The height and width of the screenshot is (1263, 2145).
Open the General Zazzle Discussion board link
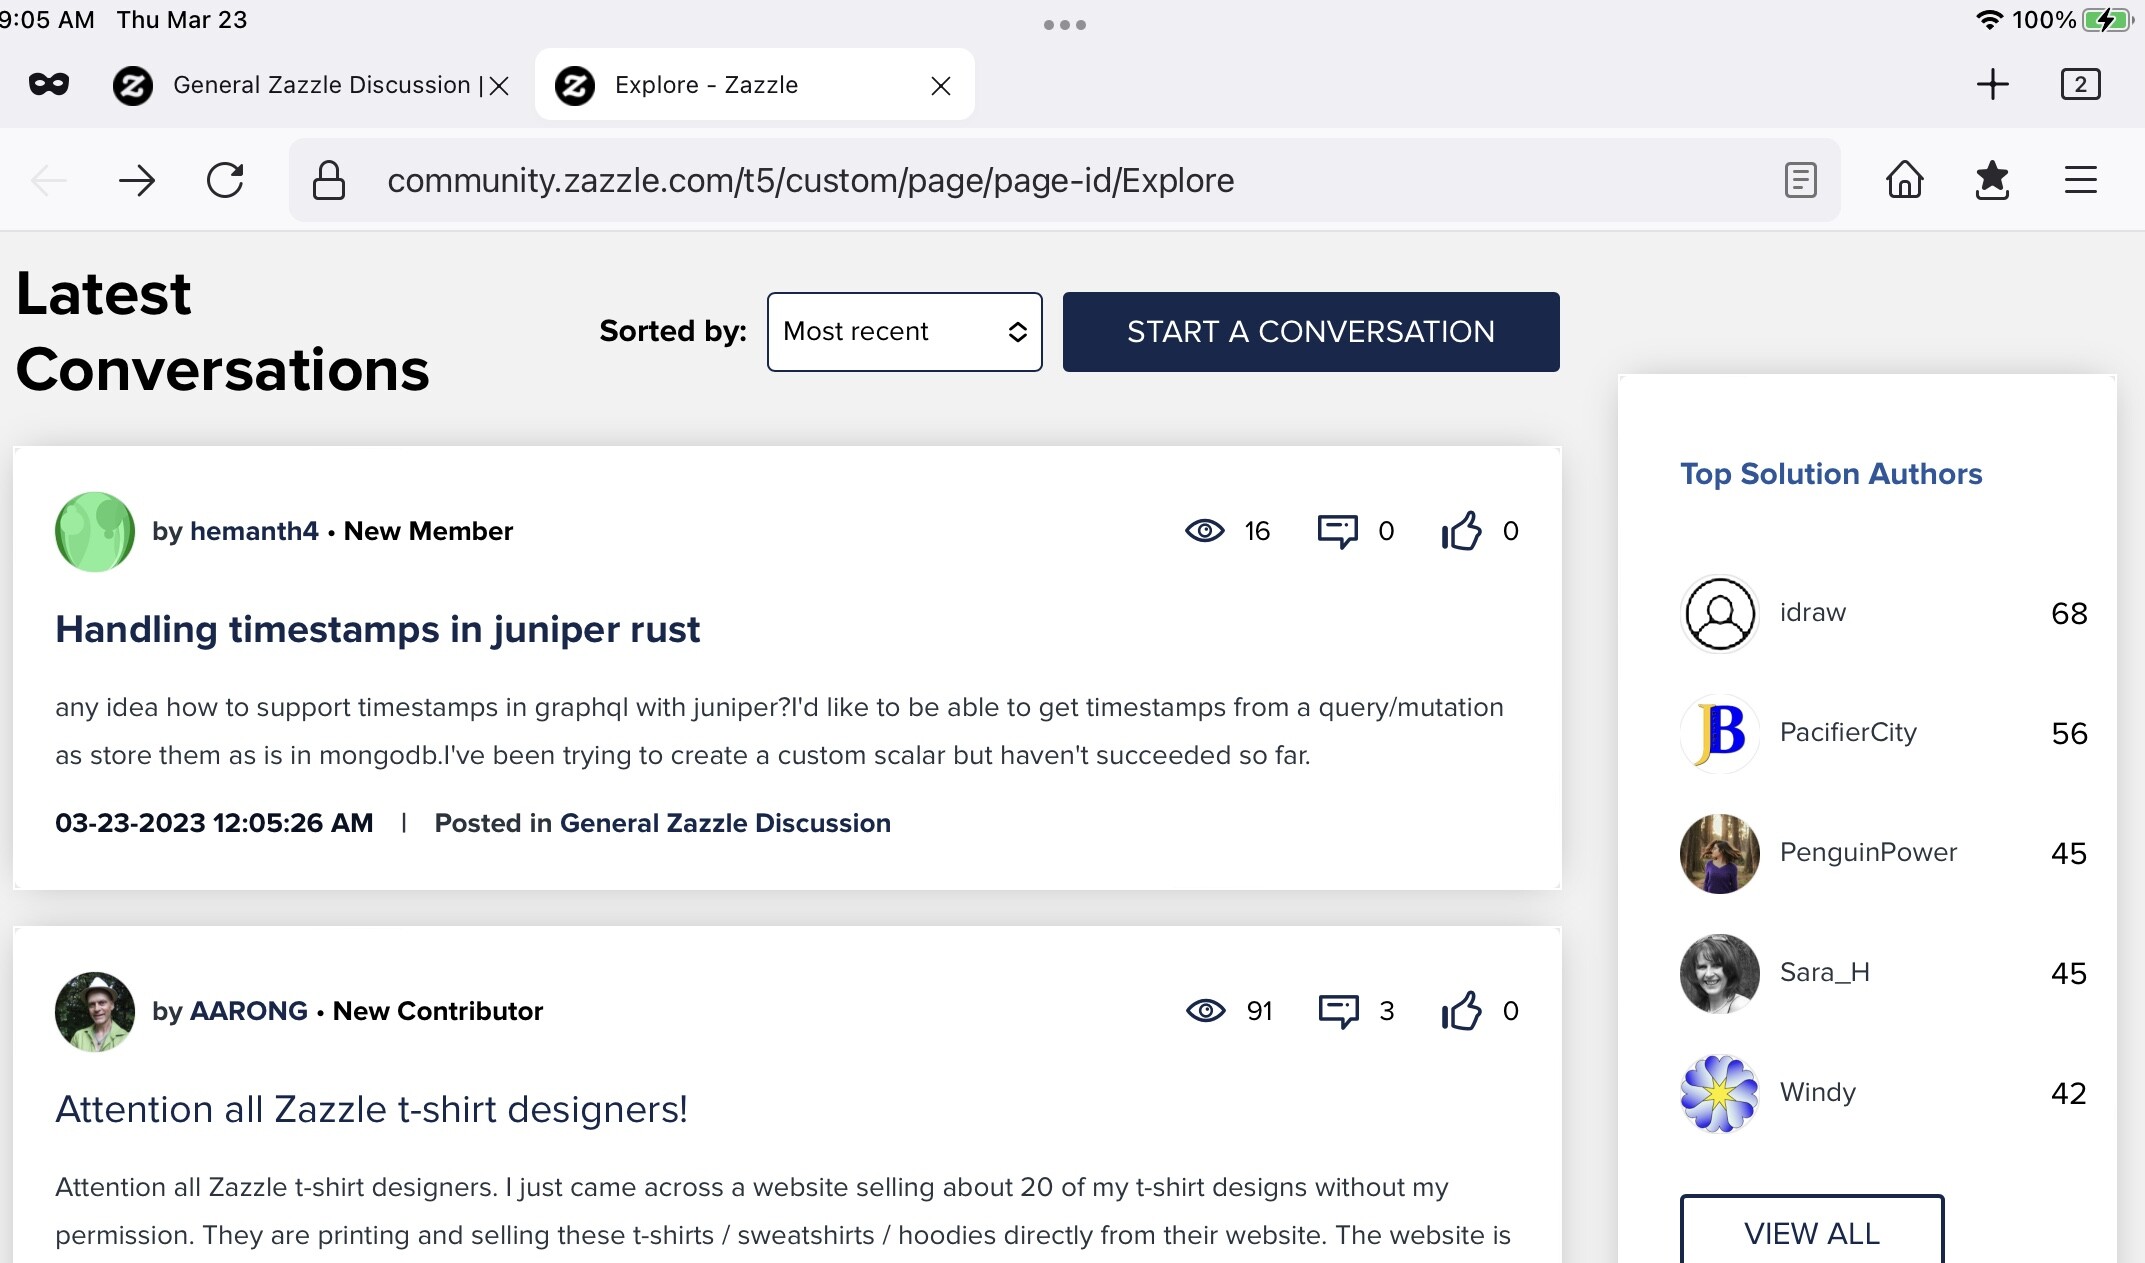(725, 823)
